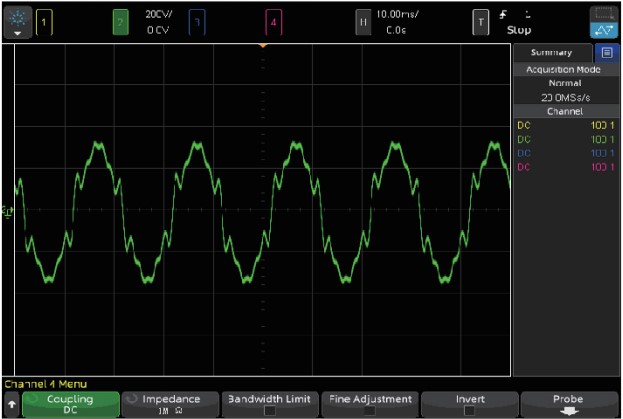Change the Impedance 1M ohm setting
Viewport: 623px width, 419px height.
pyautogui.click(x=168, y=403)
